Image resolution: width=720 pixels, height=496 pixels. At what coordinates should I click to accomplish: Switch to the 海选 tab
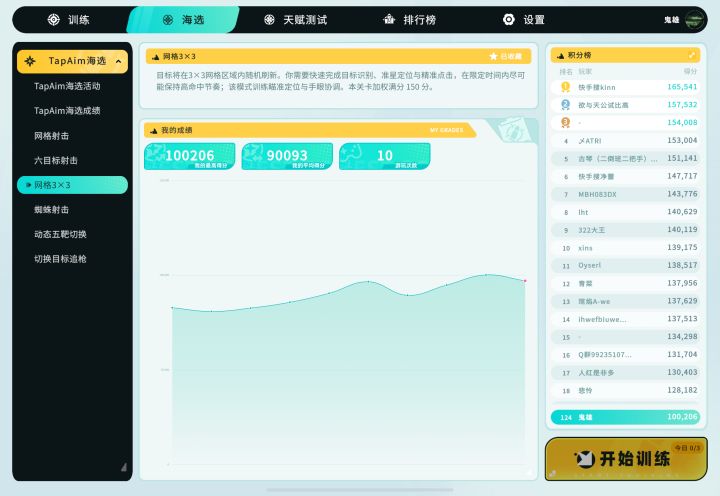click(x=183, y=20)
